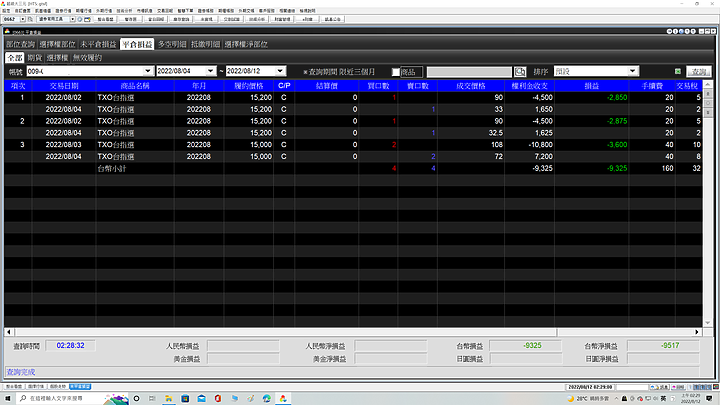Open Office app from the taskbar

[x=218, y=399]
